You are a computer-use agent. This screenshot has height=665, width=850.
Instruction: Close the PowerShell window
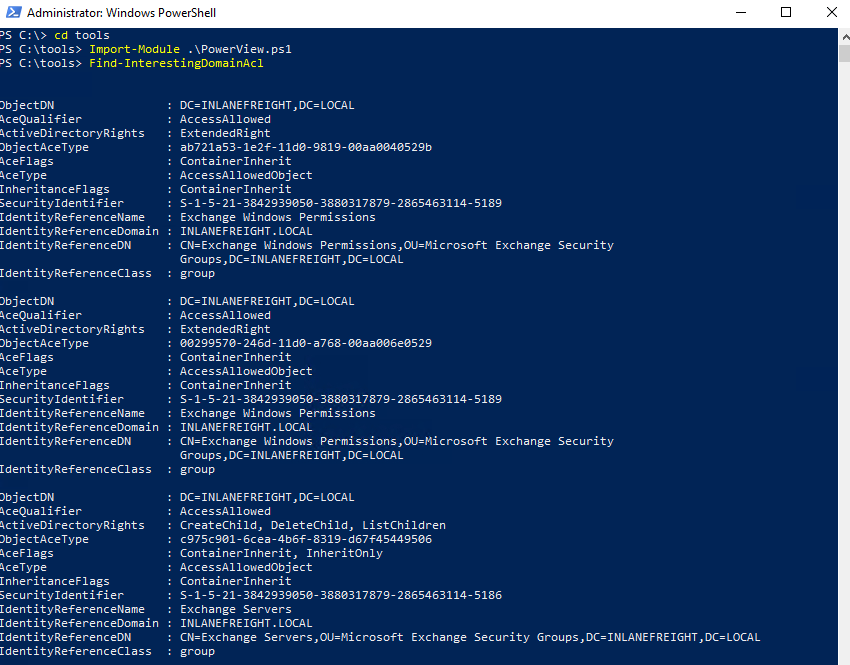[x=833, y=13]
